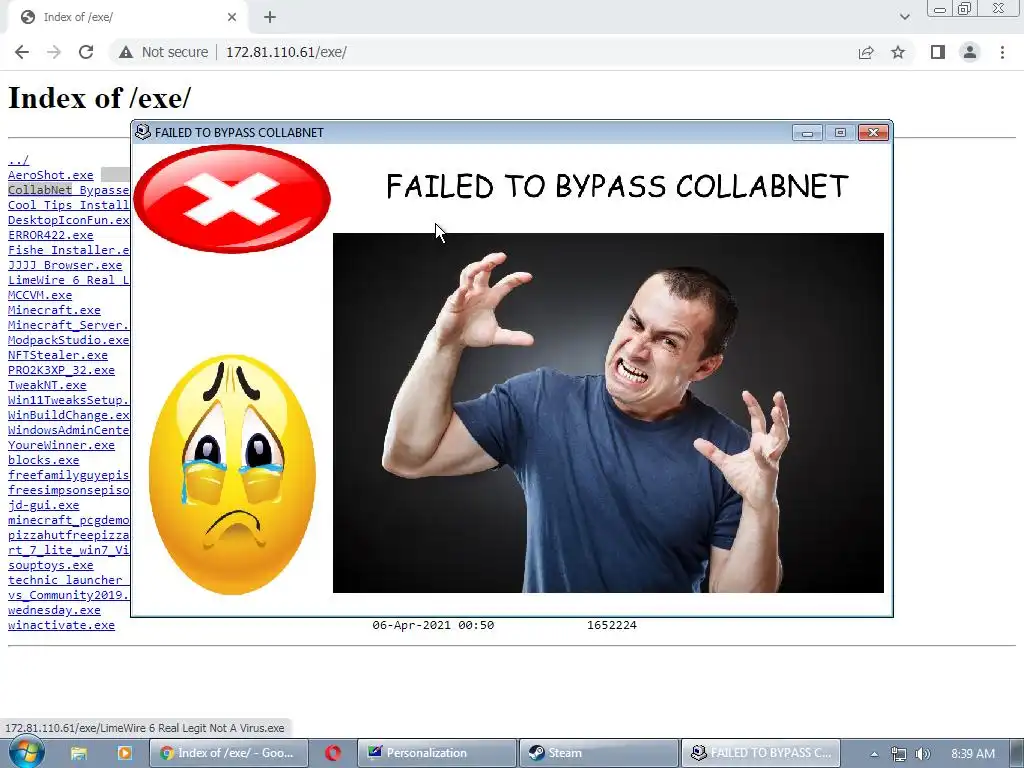Screen dimensions: 1024x768
Task: Click the Minecraft_Server link
Action: pyautogui.click(x=69, y=325)
